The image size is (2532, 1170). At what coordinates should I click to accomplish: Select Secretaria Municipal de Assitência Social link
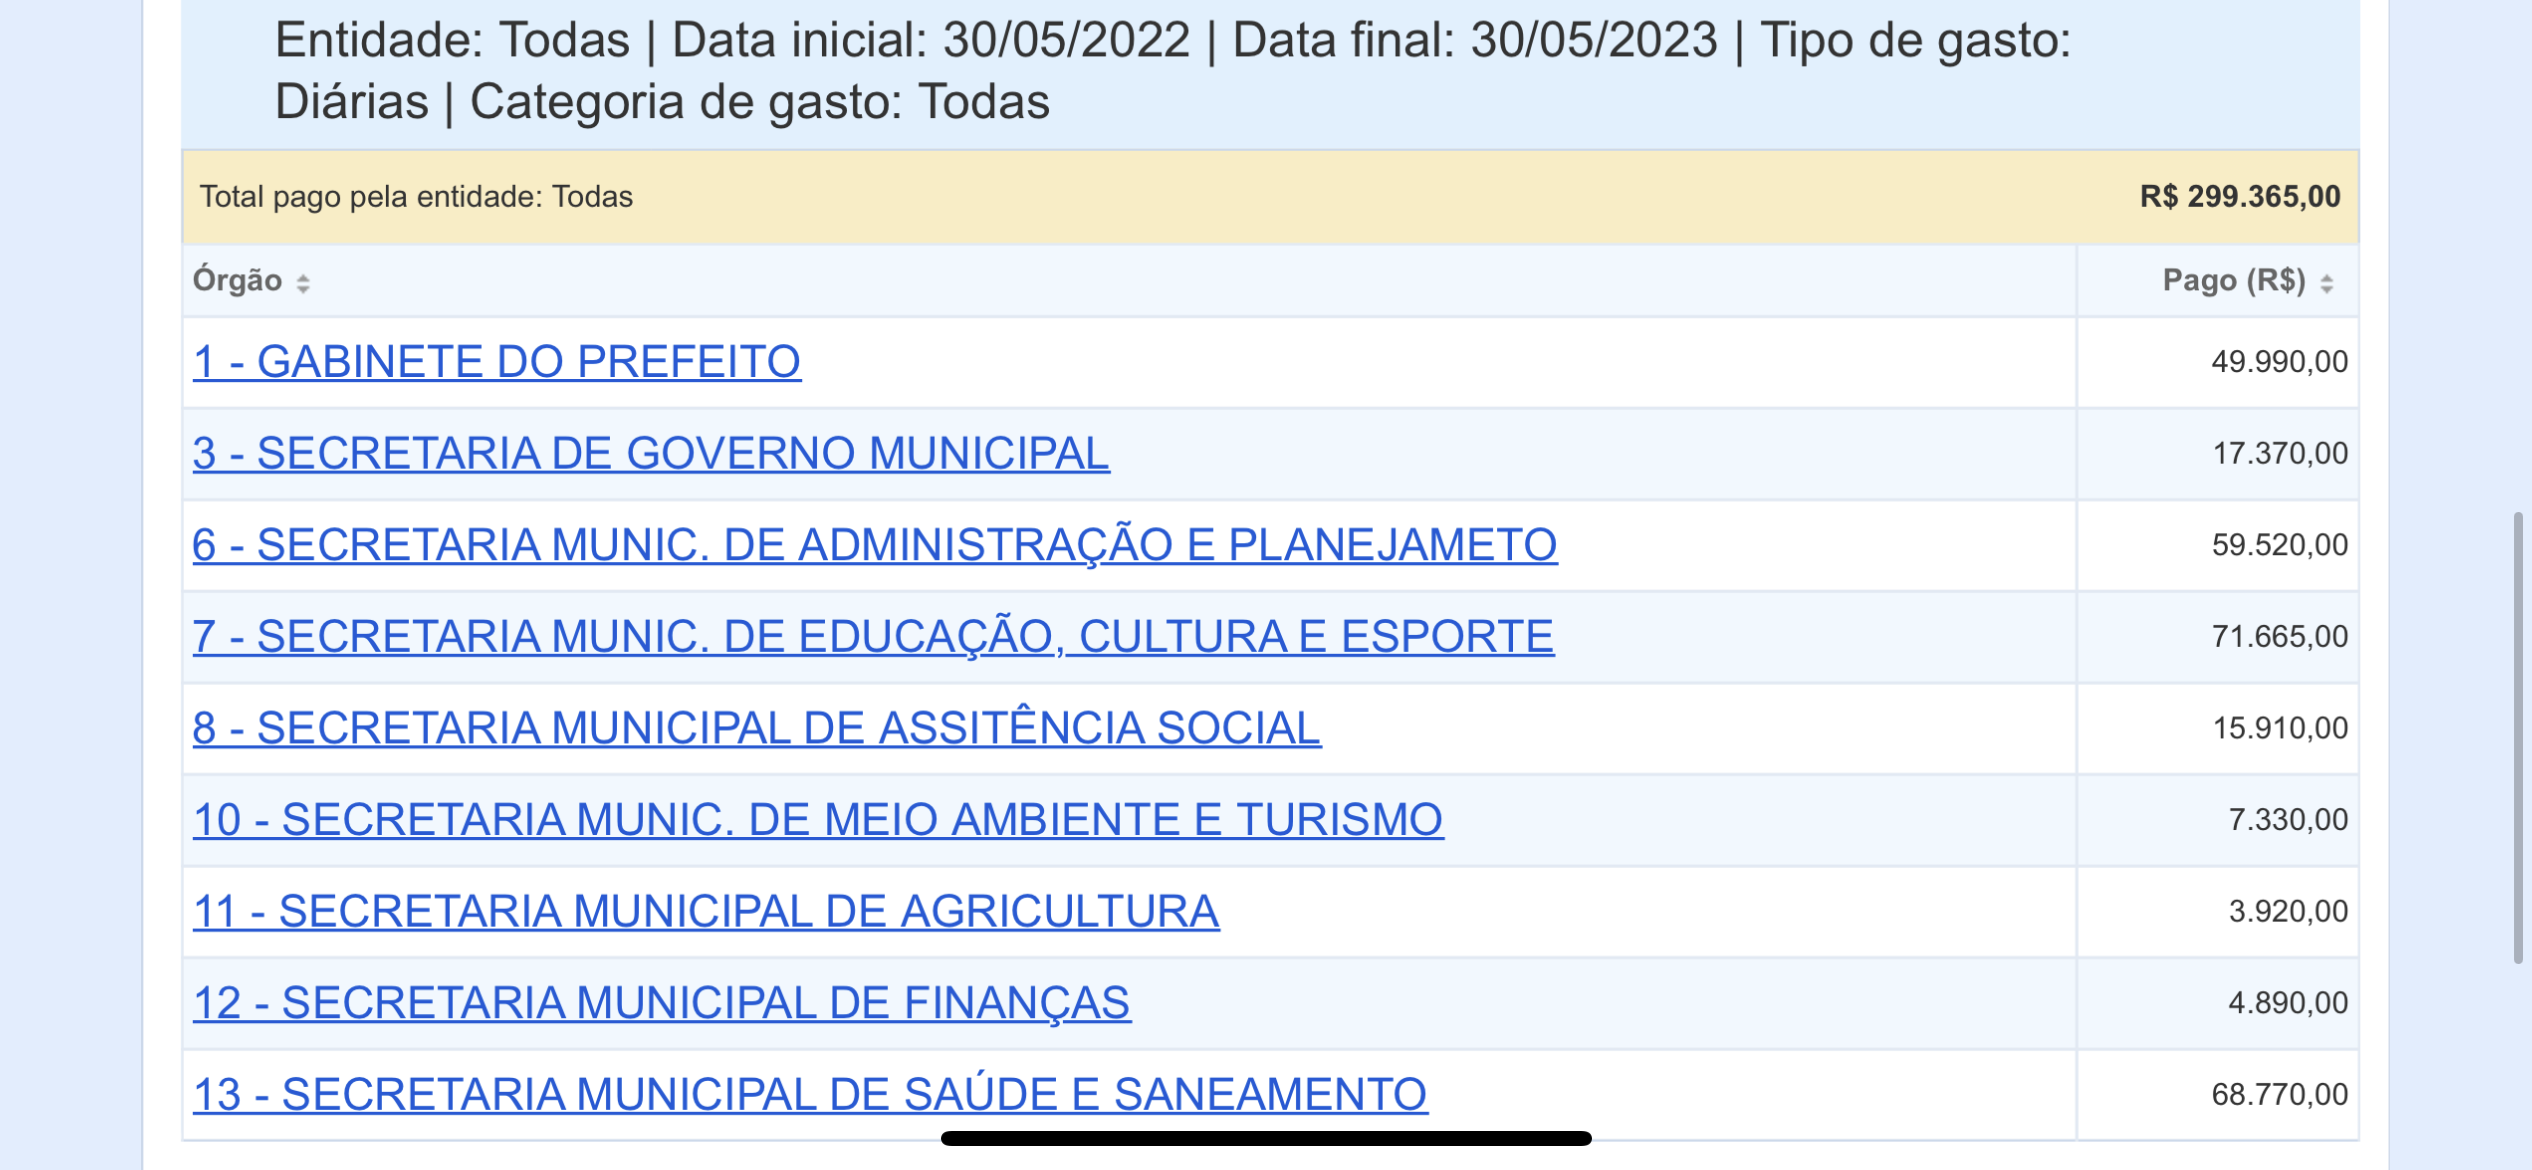pos(756,729)
